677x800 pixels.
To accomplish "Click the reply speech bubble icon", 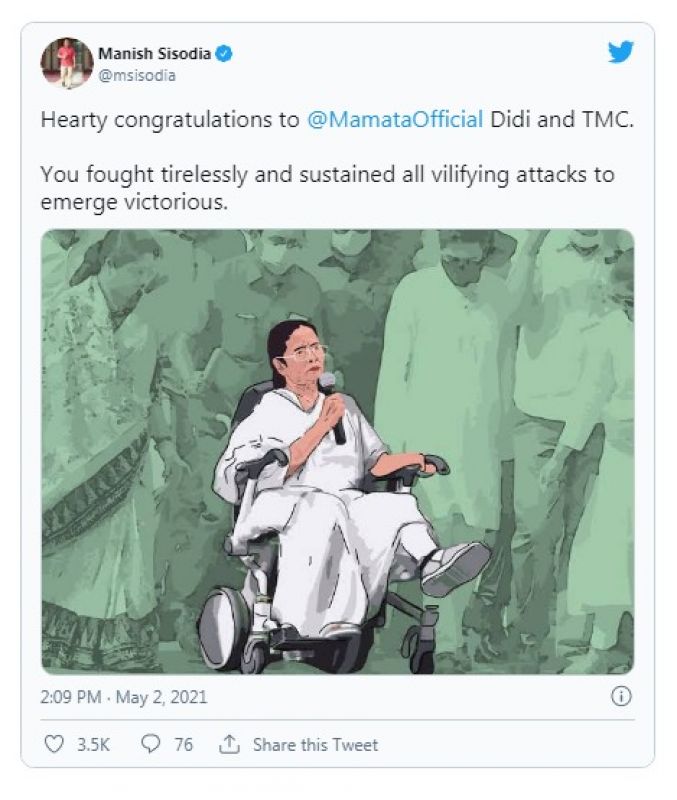I will pos(151,744).
